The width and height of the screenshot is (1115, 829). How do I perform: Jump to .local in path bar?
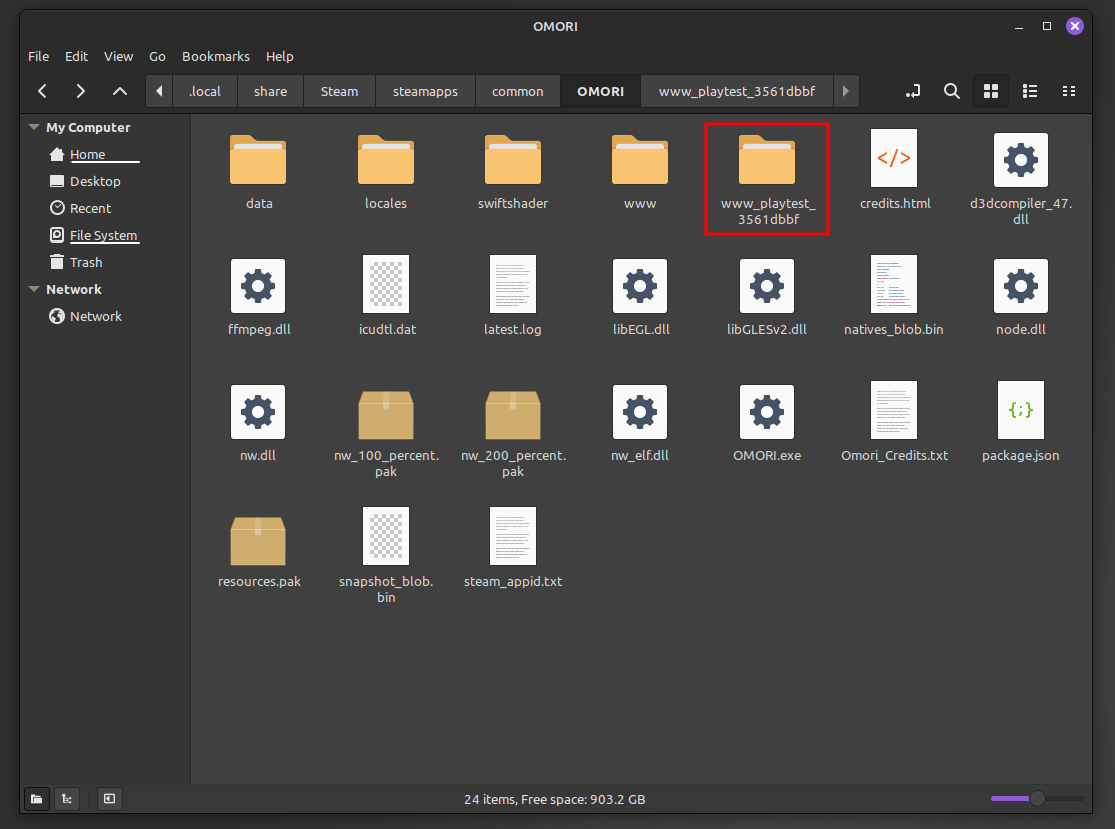(x=205, y=91)
